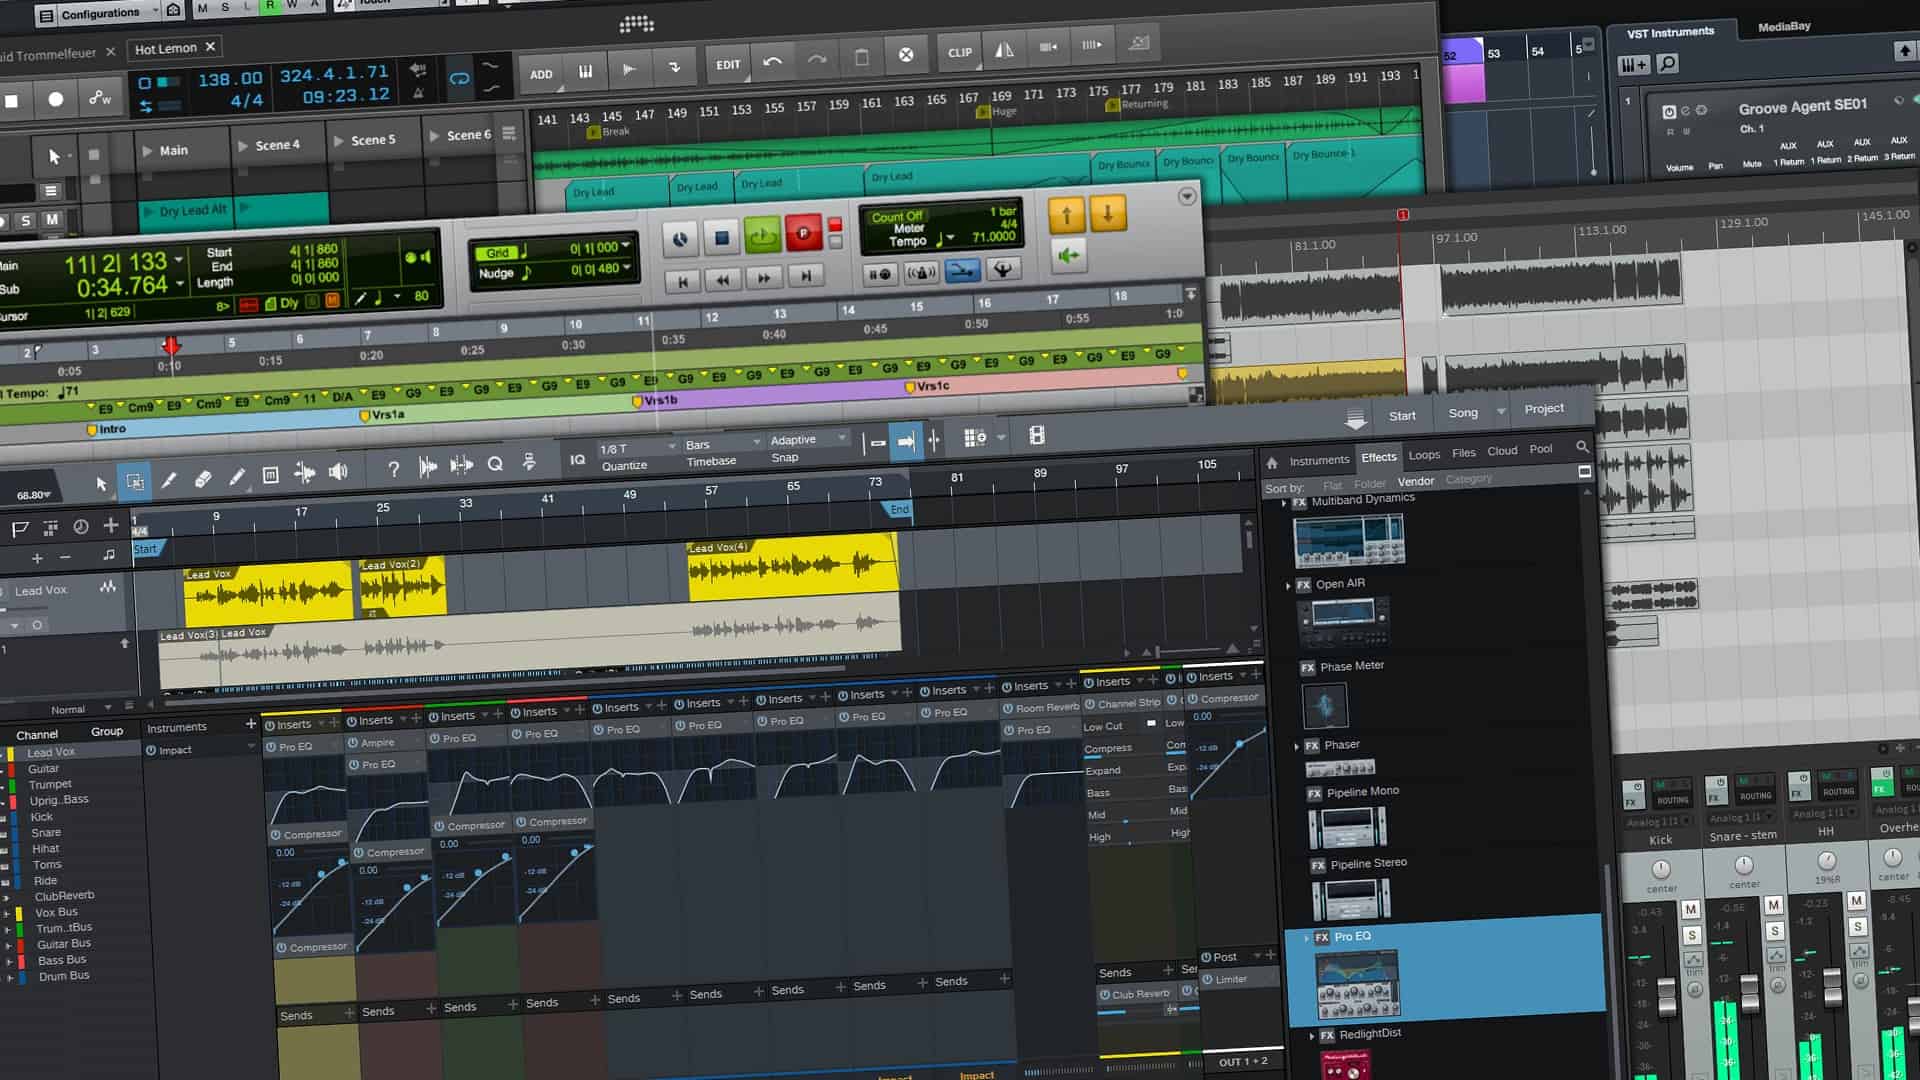Image resolution: width=1920 pixels, height=1080 pixels.
Task: Mute the HH channel in mixer
Action: click(x=1856, y=901)
